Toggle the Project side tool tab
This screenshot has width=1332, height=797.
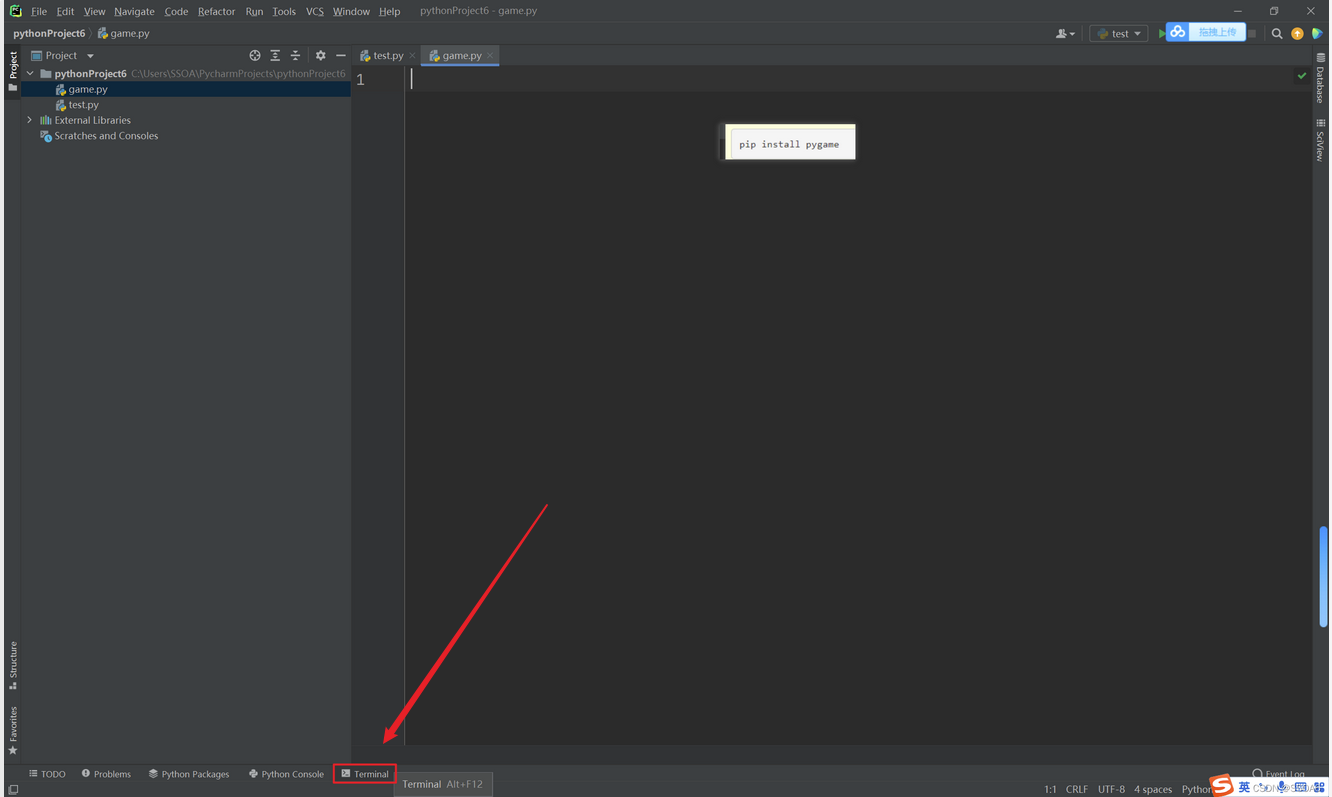point(13,71)
